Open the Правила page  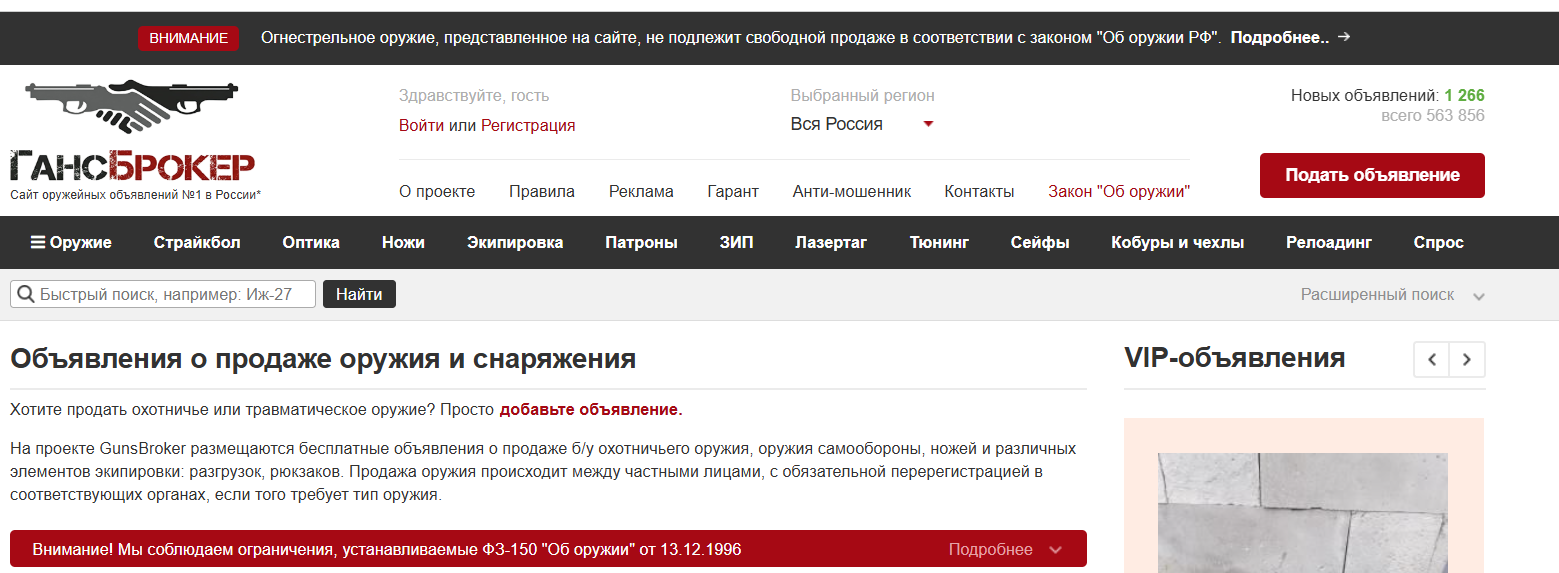(x=542, y=191)
